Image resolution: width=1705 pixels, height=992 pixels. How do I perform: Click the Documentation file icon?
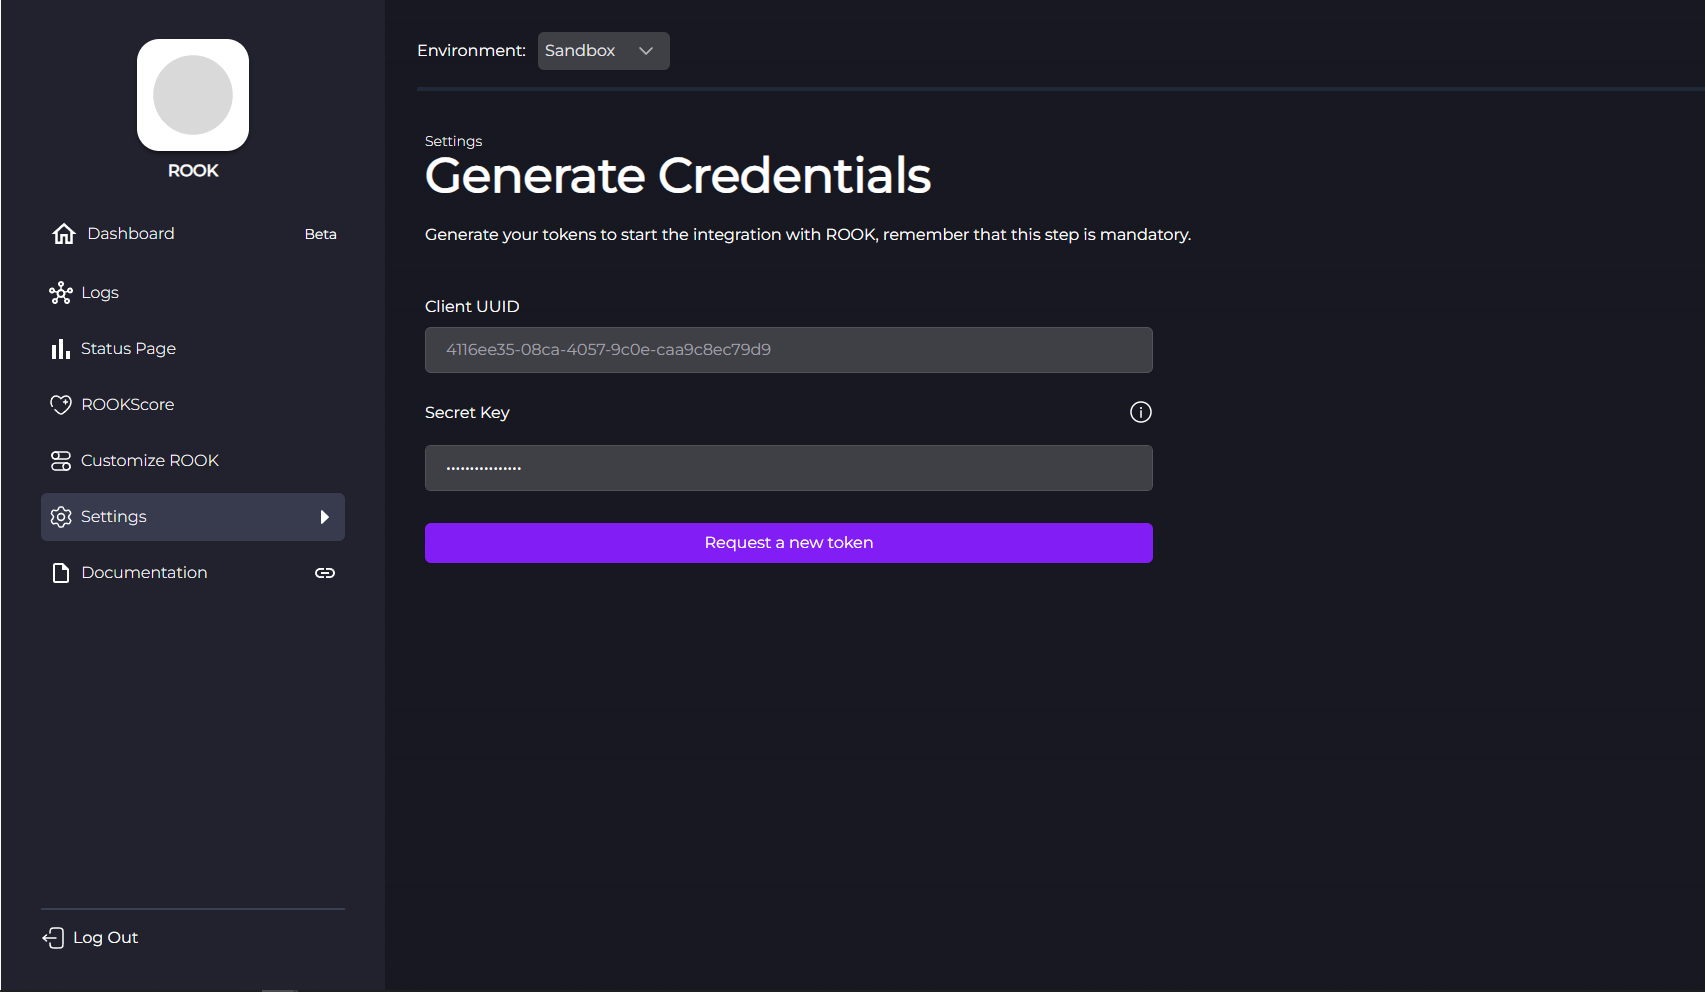(x=61, y=573)
